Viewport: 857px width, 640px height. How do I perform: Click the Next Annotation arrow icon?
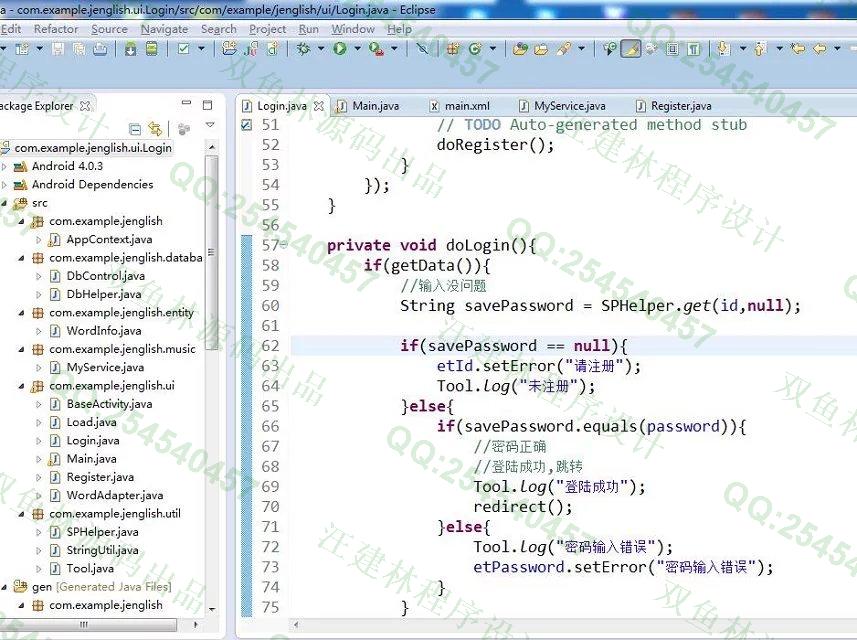(x=724, y=49)
